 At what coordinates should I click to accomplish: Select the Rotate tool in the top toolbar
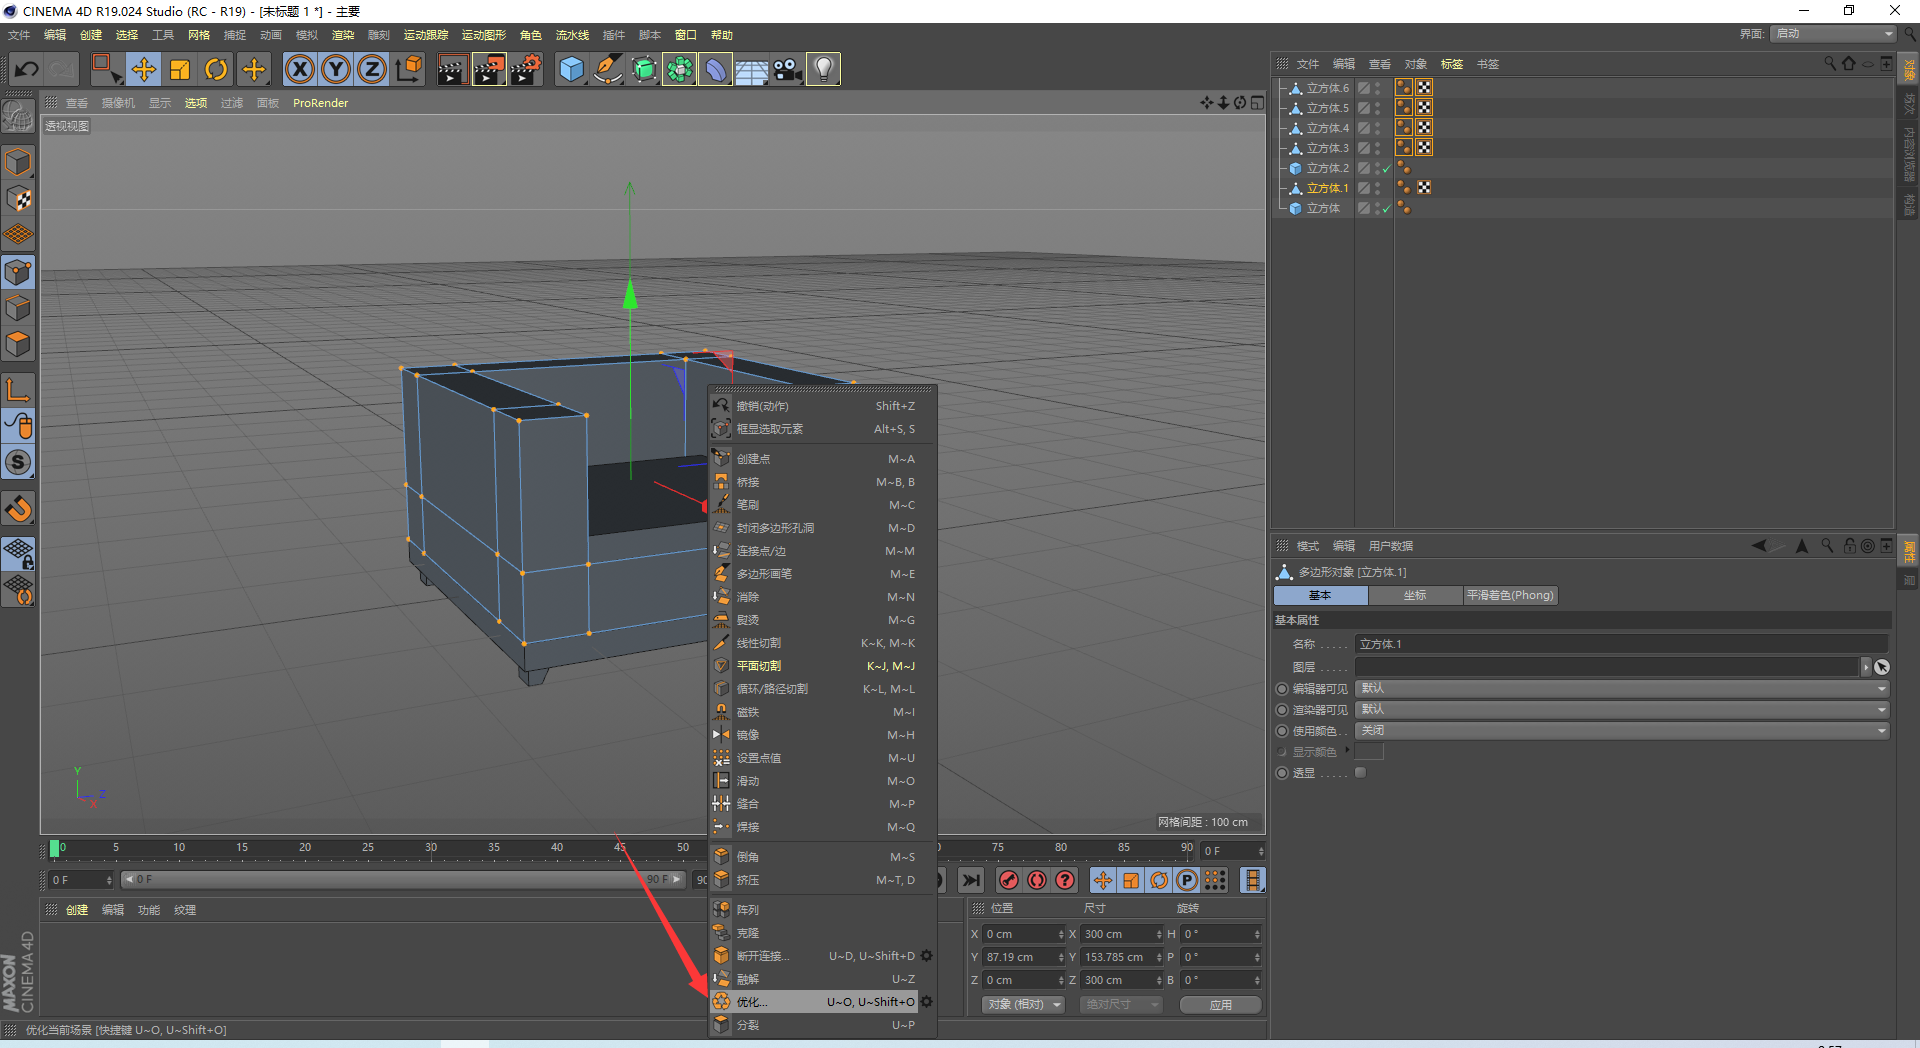[216, 69]
